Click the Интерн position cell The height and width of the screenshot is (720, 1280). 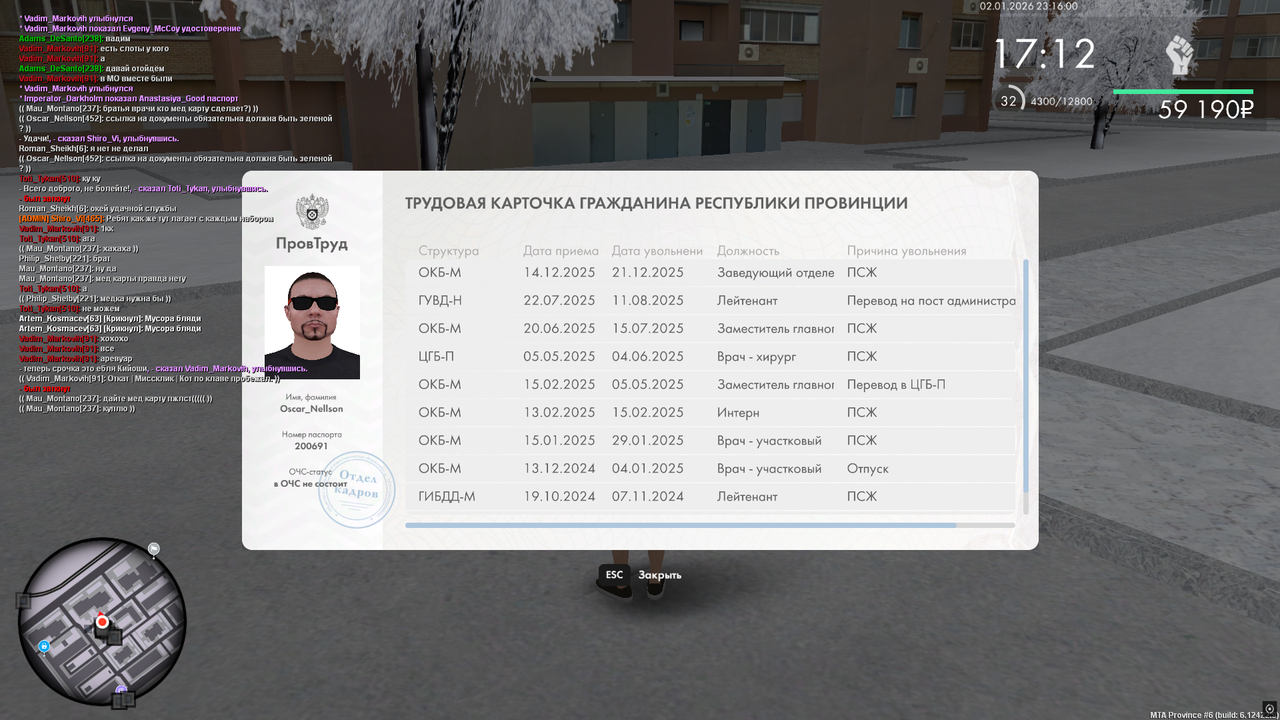(738, 412)
